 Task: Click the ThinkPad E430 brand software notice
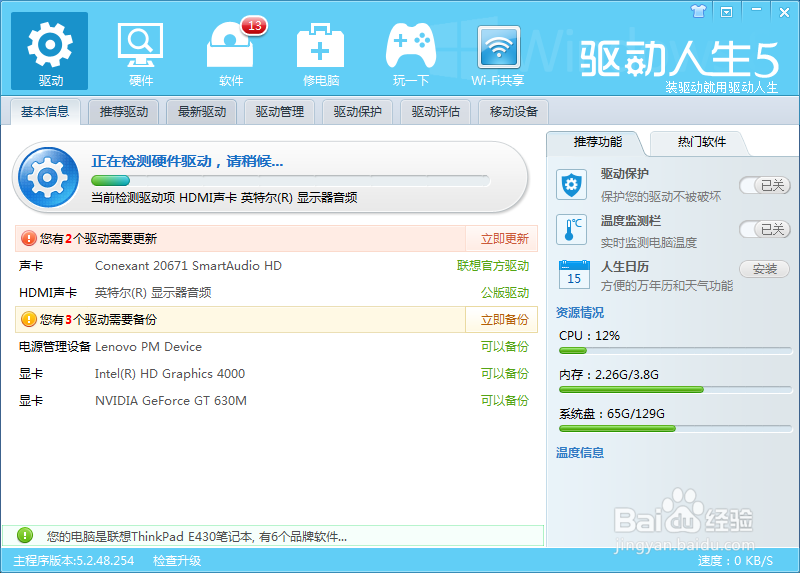pyautogui.click(x=197, y=537)
